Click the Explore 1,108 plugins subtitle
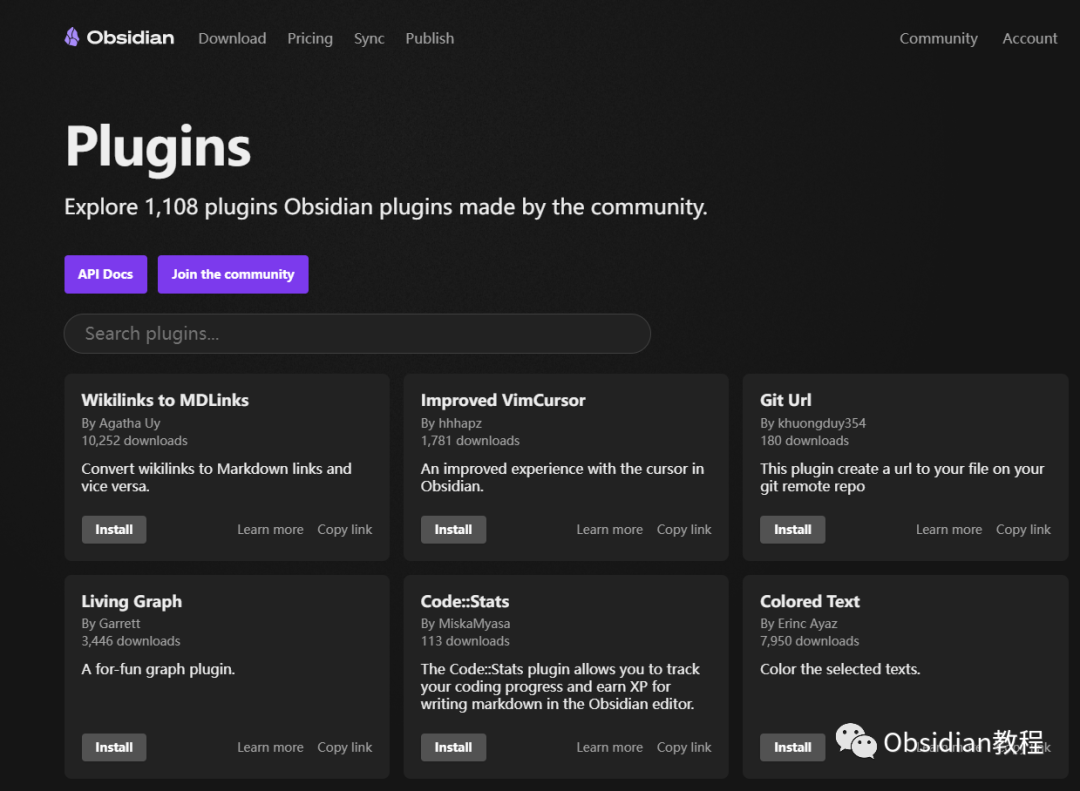1080x791 pixels. pos(386,207)
